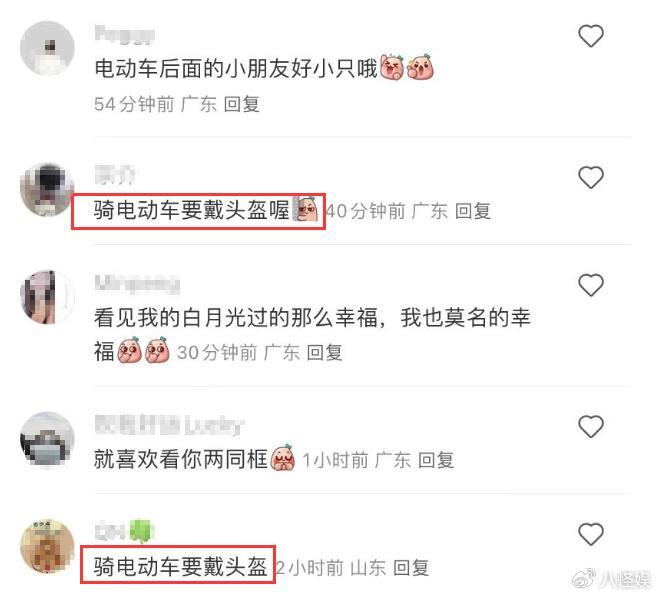The width and height of the screenshot is (658, 596).
Task: Open username above 就喜欢看你两同框
Action: coord(169,425)
